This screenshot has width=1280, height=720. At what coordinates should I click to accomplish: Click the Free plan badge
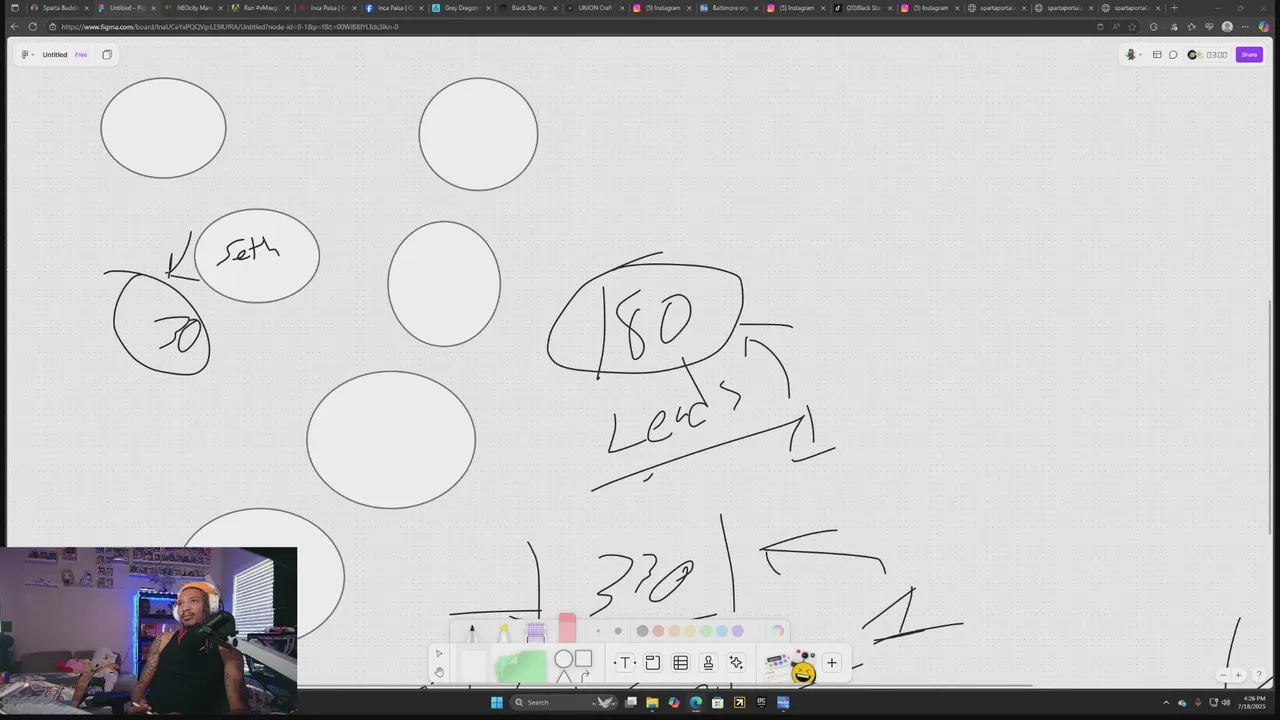[81, 55]
